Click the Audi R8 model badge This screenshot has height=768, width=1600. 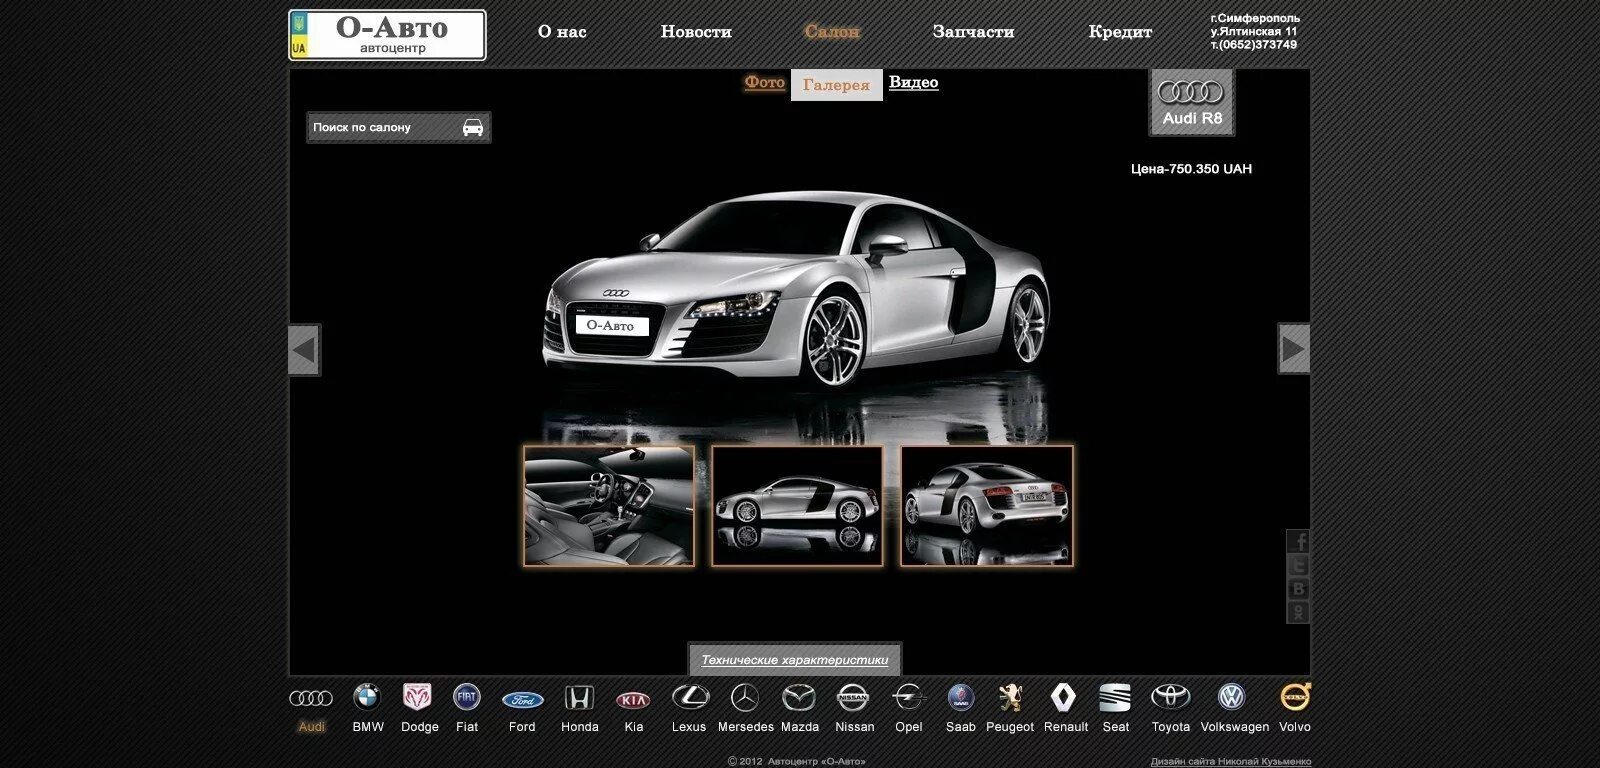click(1192, 102)
